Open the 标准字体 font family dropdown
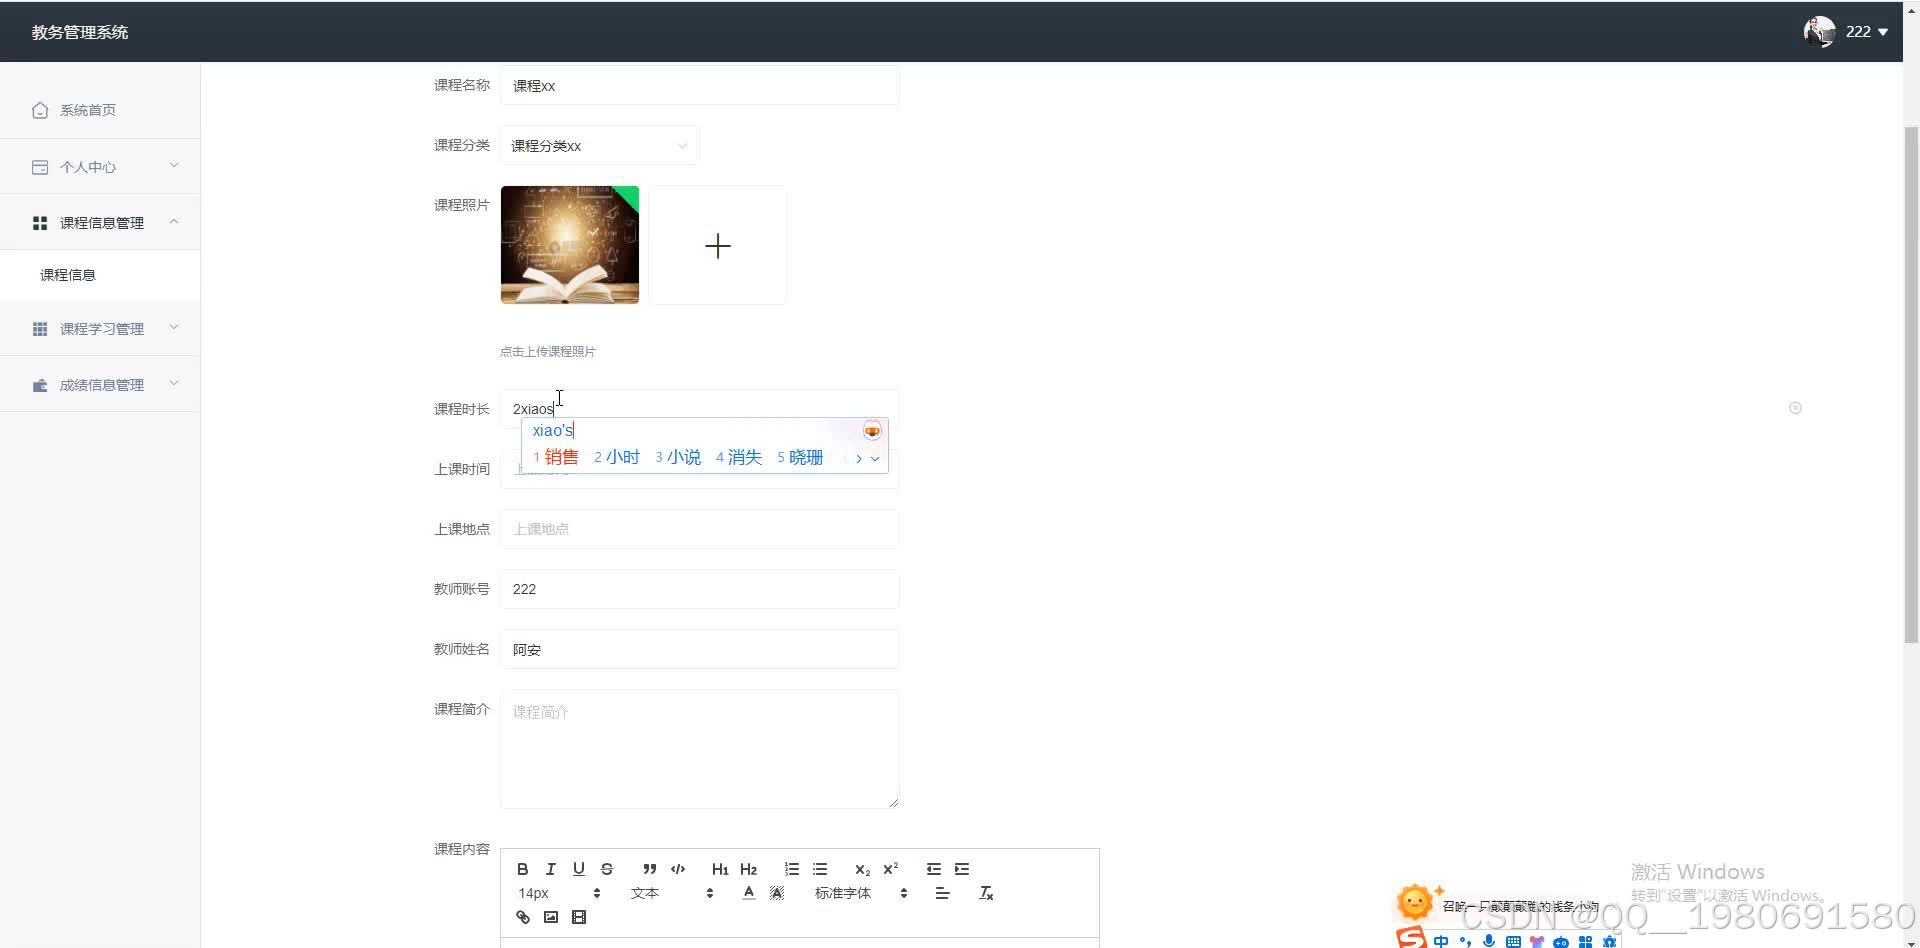Image resolution: width=1920 pixels, height=948 pixels. click(861, 893)
